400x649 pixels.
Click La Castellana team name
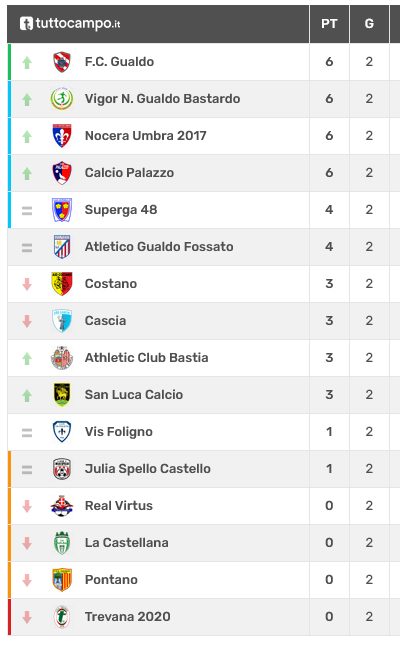127,543
